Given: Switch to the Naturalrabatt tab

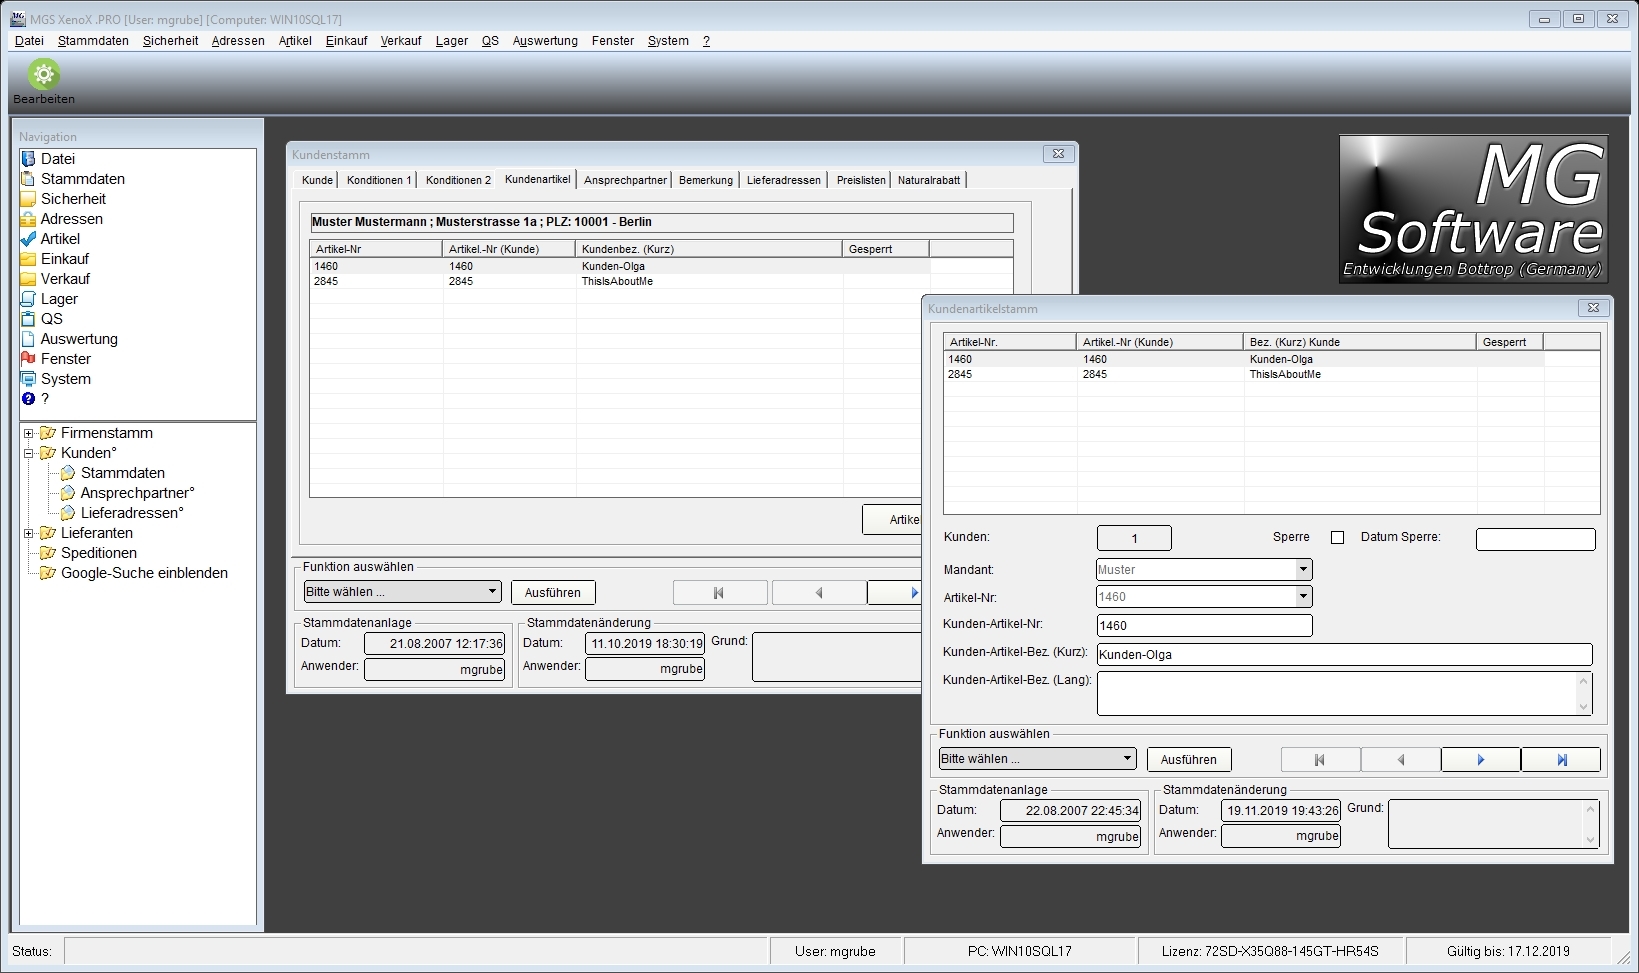Looking at the screenshot, I should click(929, 180).
